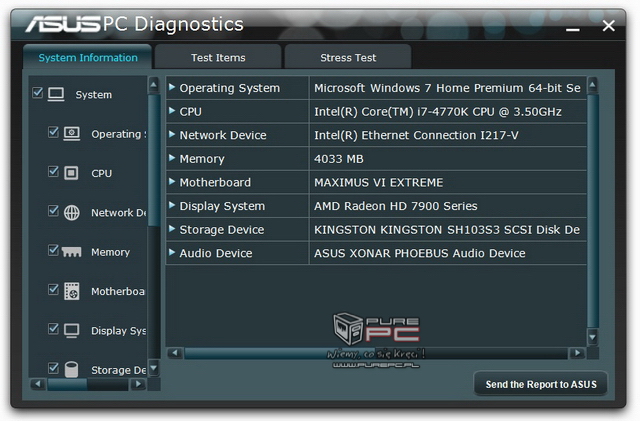Uncheck the Storage Device checkbox
The height and width of the screenshot is (421, 640).
(x=53, y=368)
